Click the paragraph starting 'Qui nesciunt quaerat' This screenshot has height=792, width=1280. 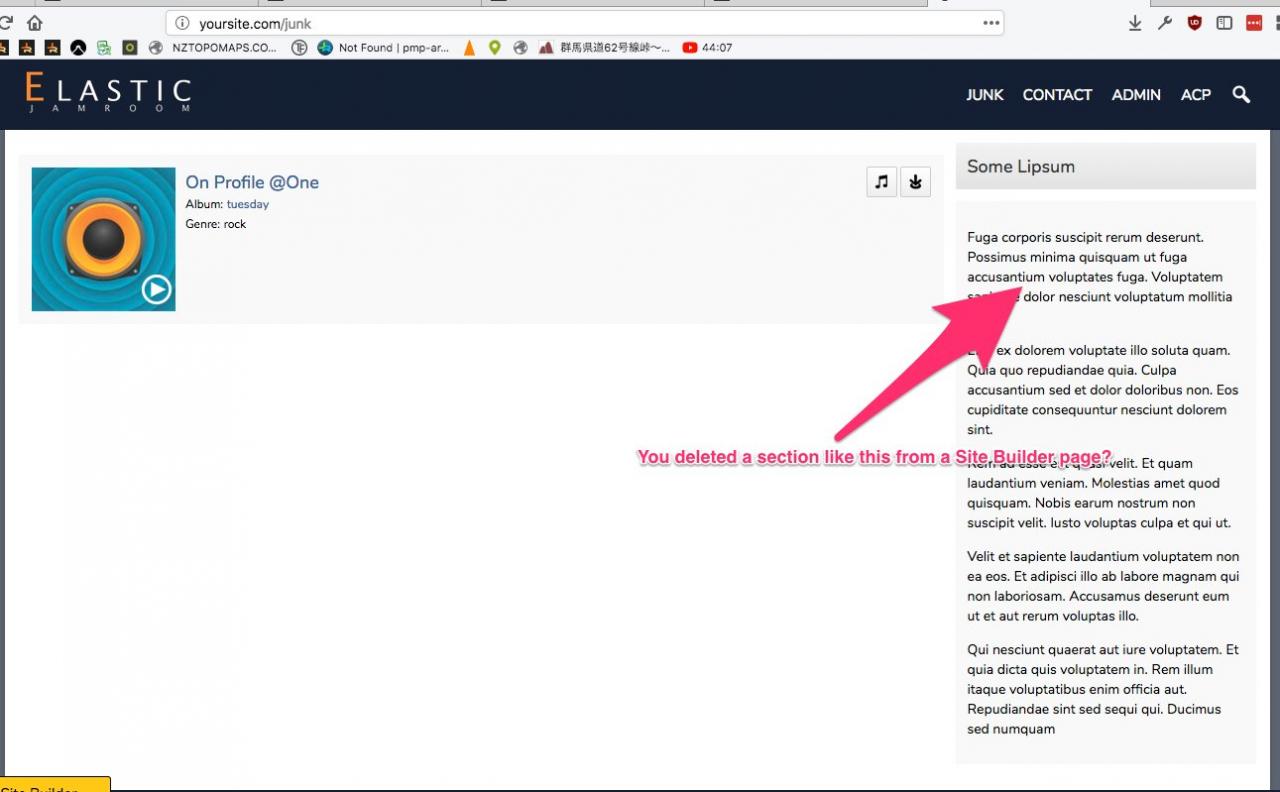(x=1103, y=689)
